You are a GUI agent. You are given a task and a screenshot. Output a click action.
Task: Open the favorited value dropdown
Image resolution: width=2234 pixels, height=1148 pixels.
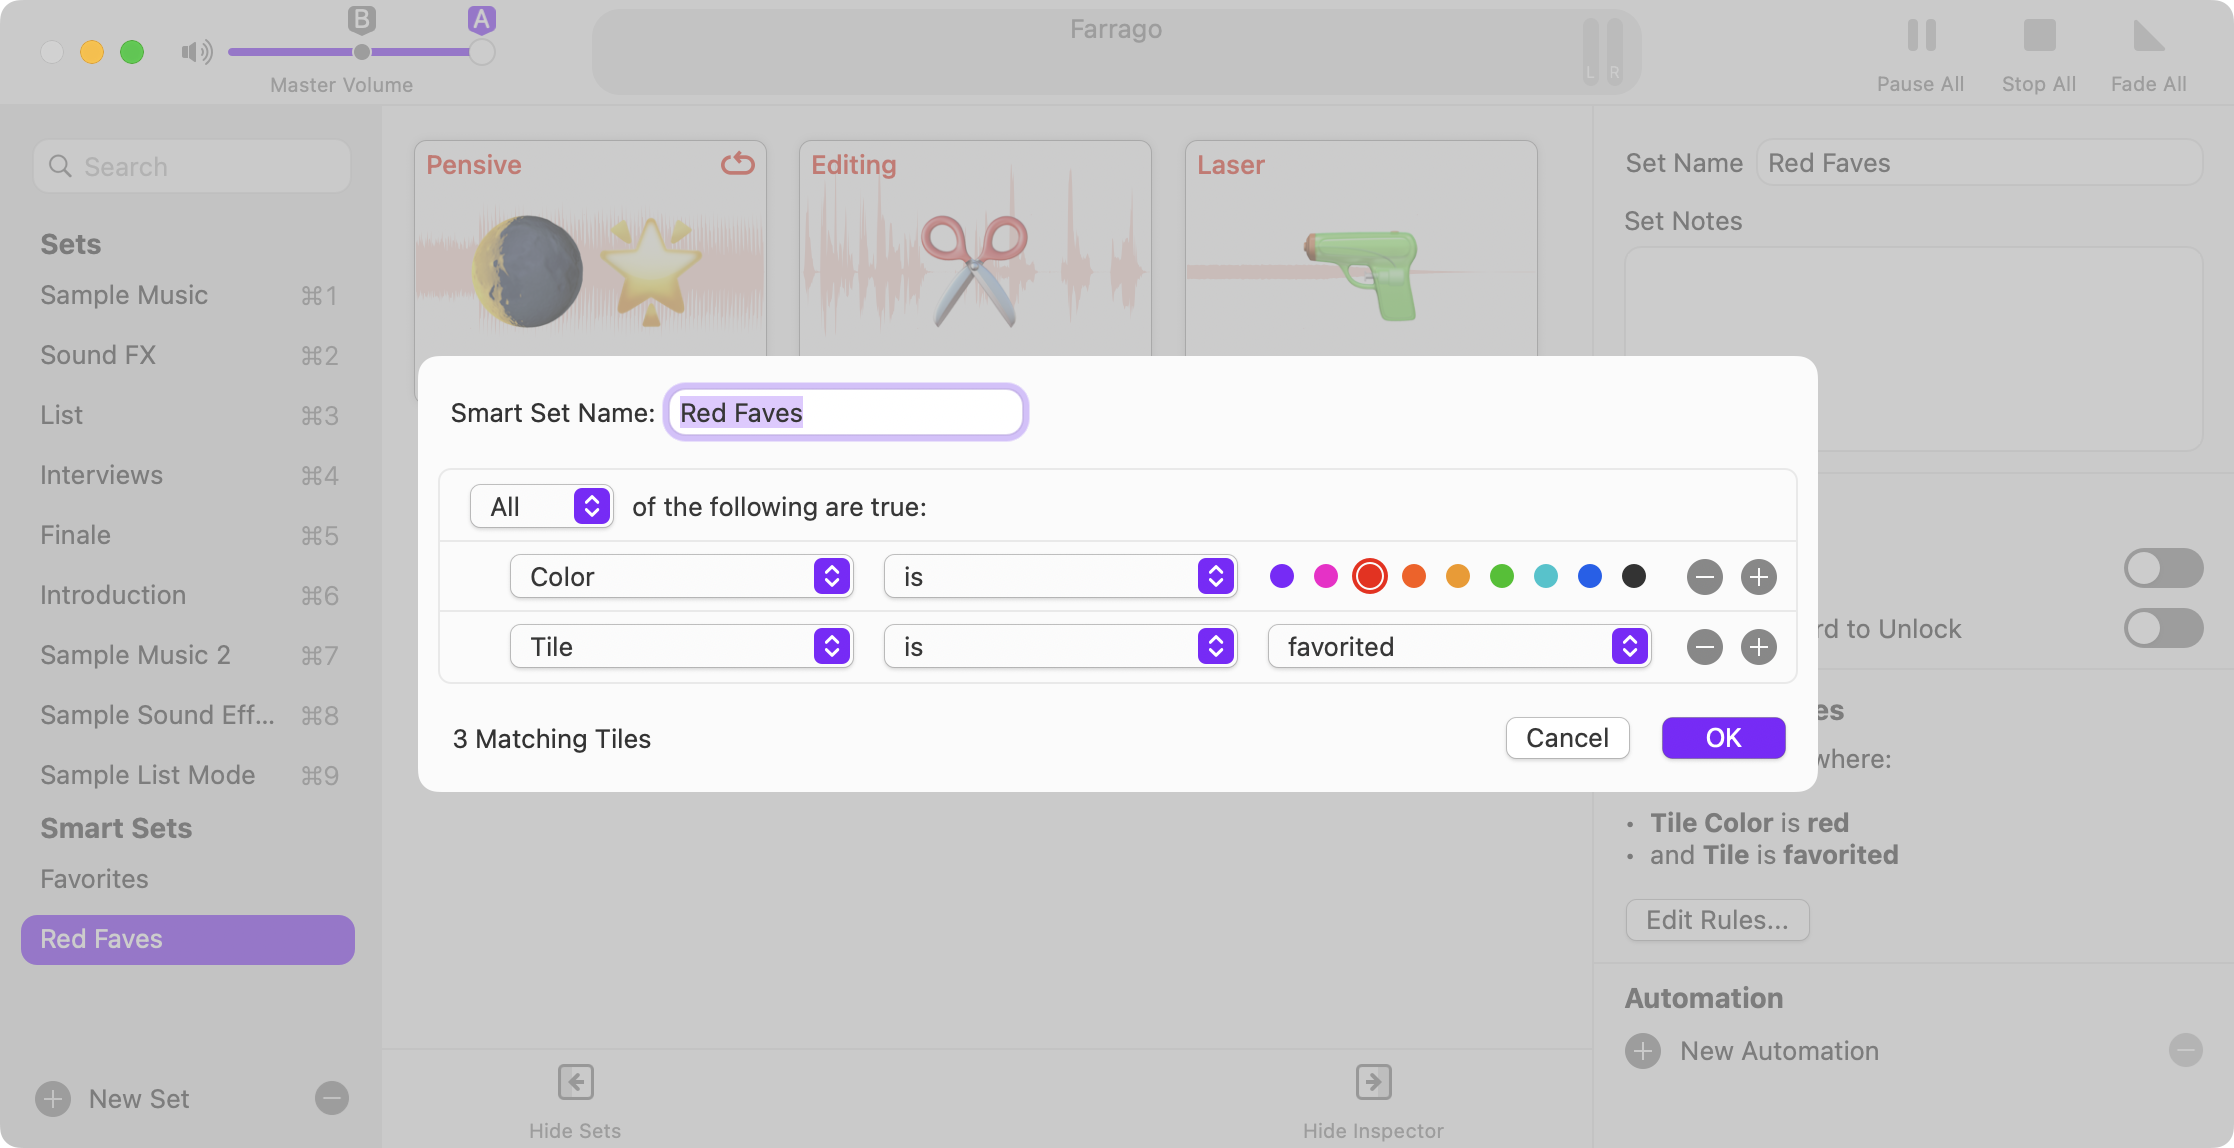tap(1459, 646)
